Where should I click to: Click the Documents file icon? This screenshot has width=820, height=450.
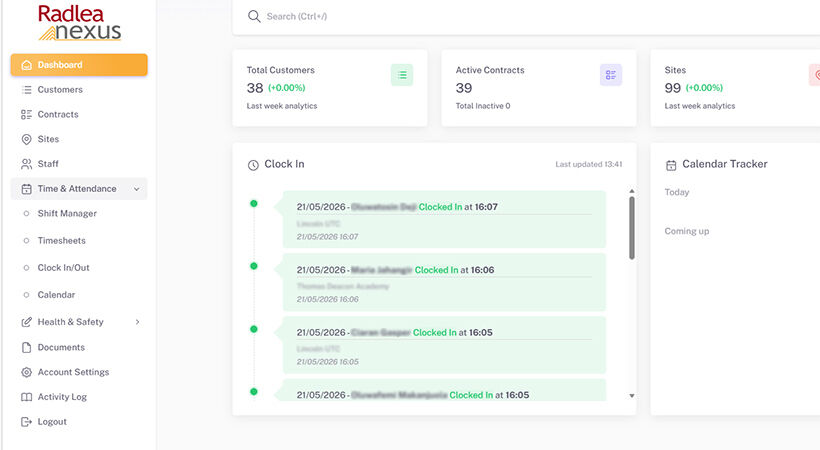[x=26, y=347]
